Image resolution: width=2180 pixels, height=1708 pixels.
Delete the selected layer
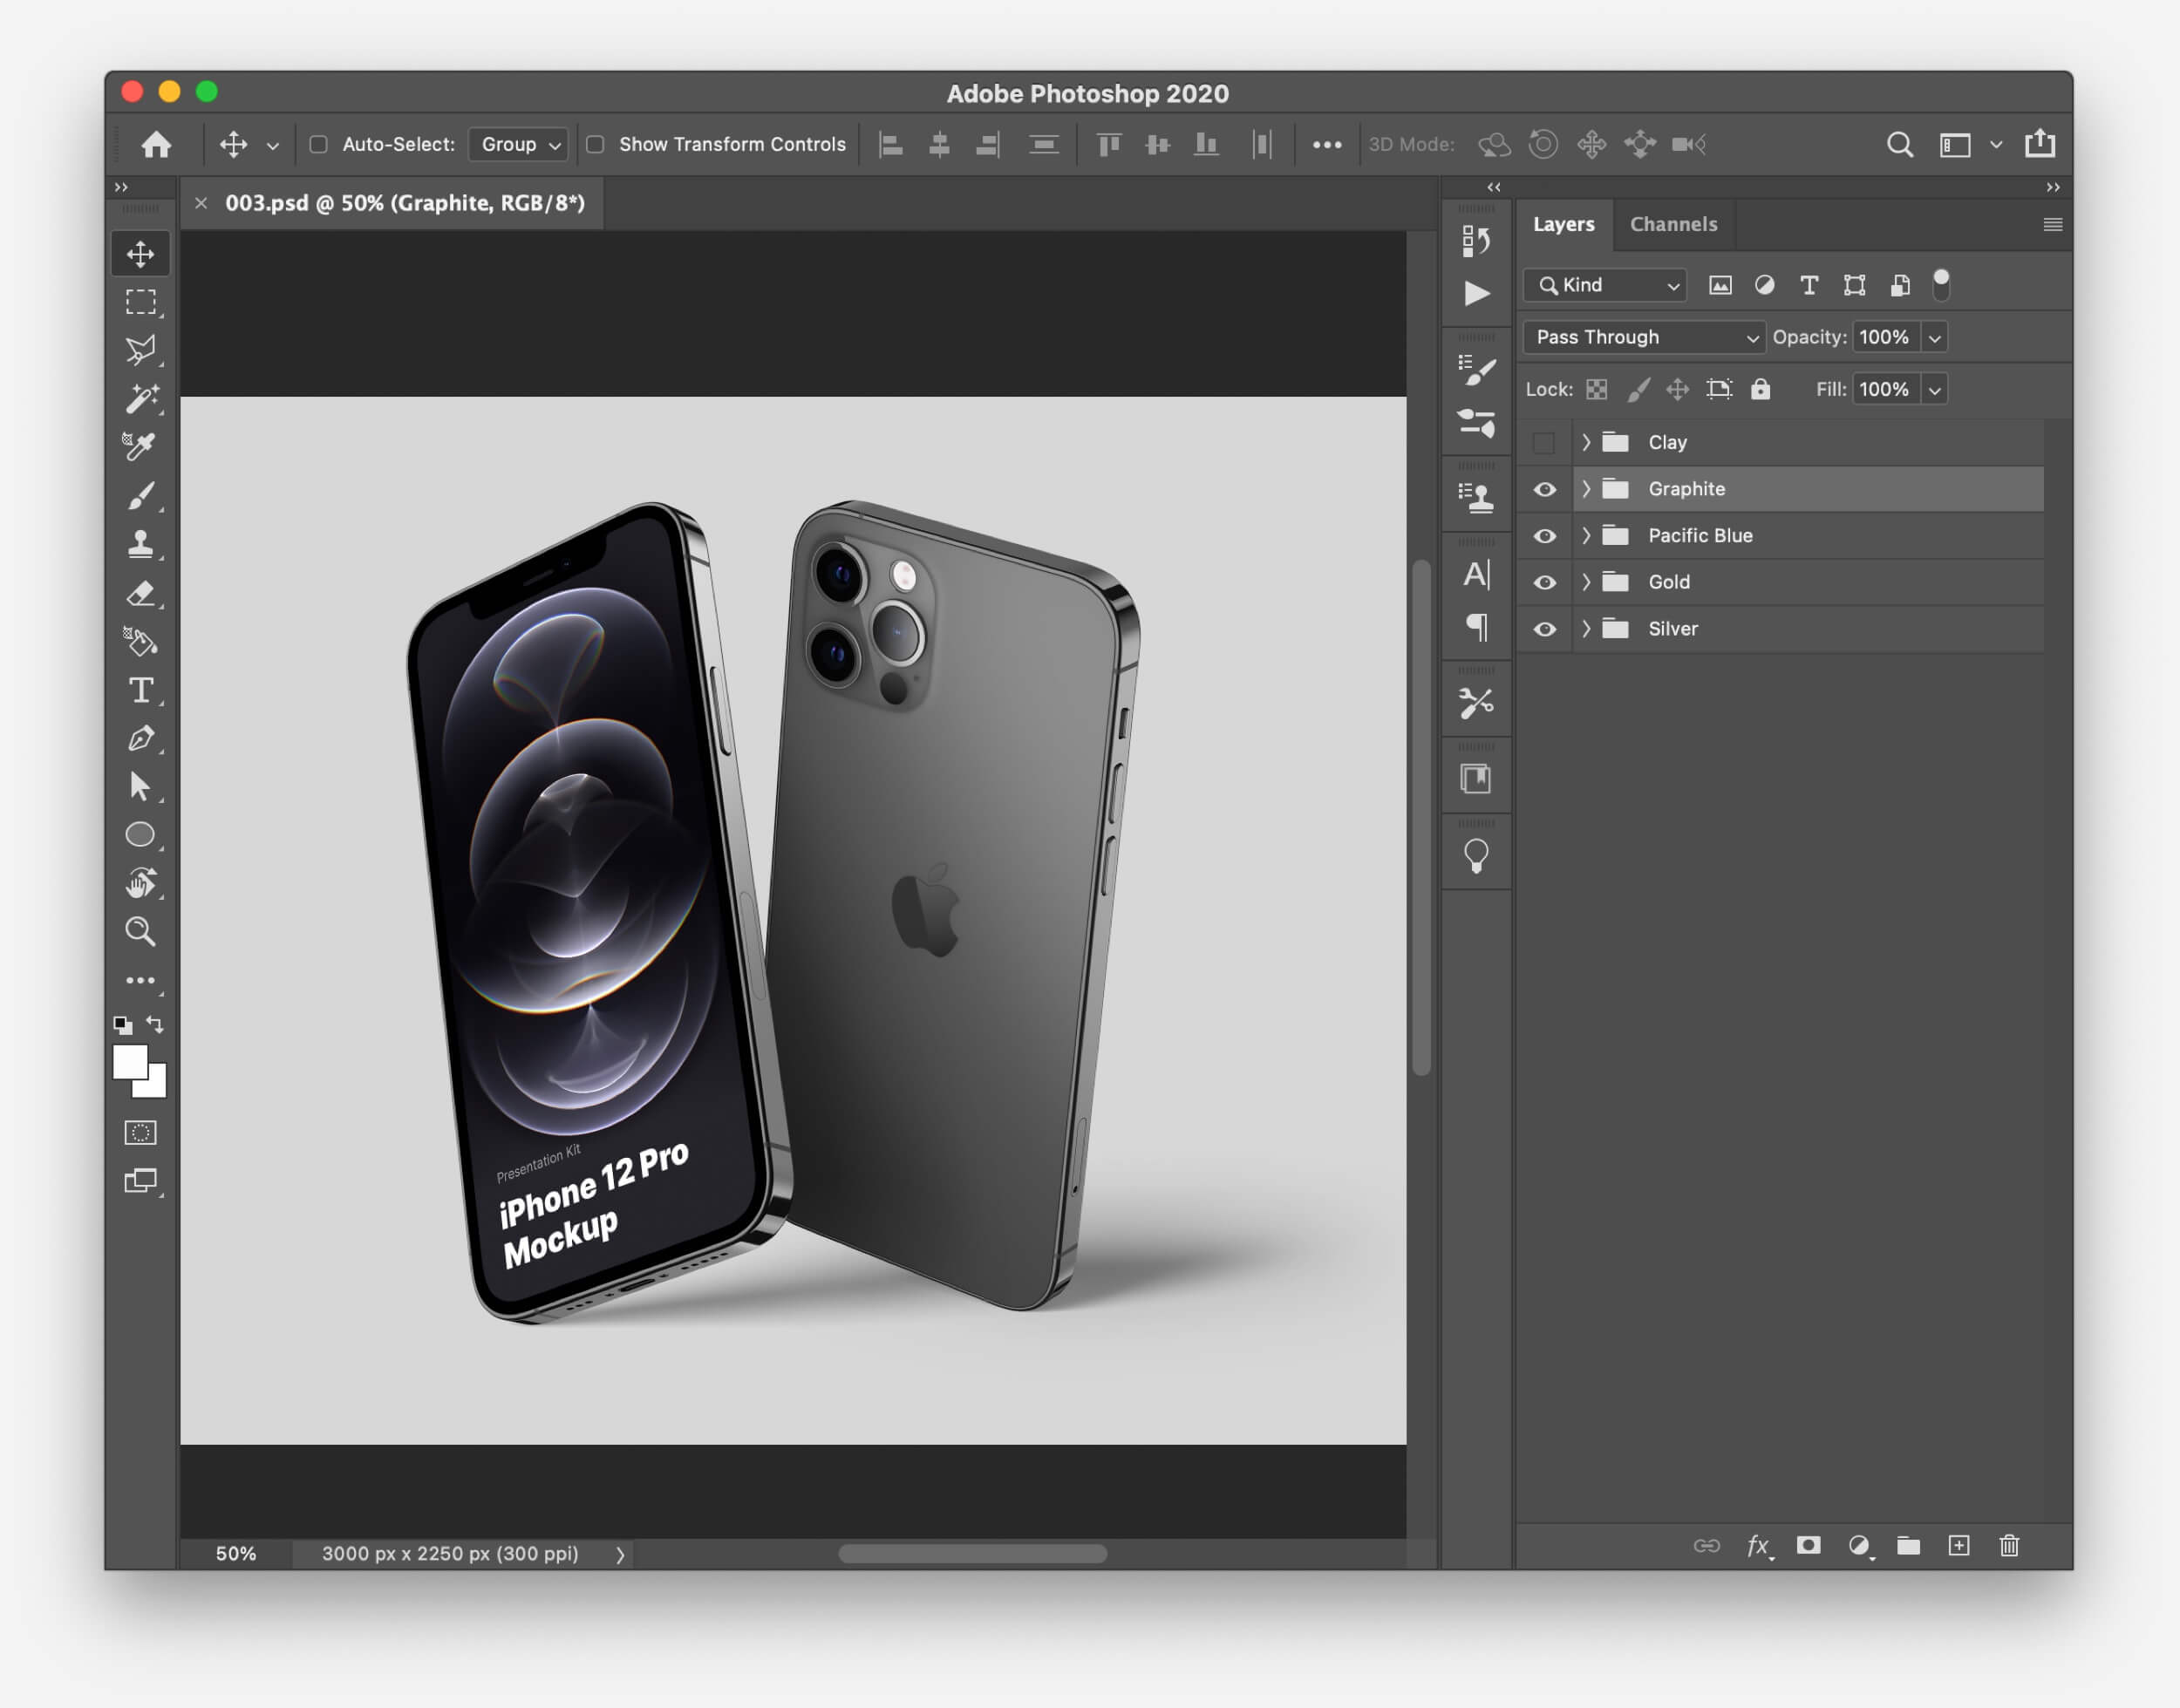tap(2009, 1546)
